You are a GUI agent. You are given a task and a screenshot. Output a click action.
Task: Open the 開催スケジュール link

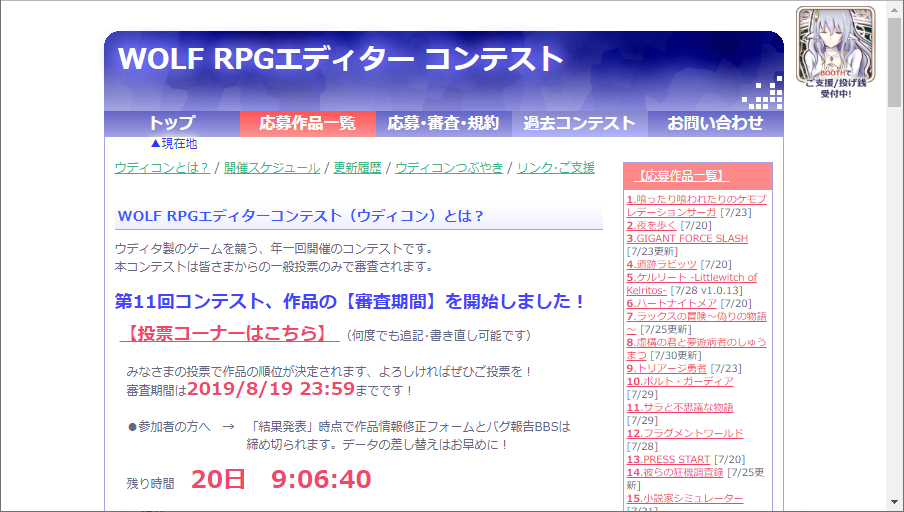pyautogui.click(x=272, y=168)
